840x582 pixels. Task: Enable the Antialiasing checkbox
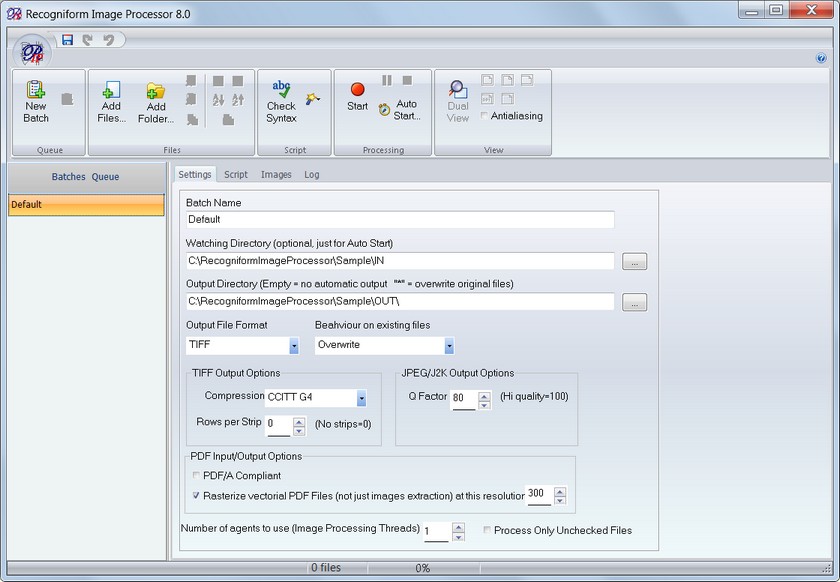click(x=484, y=116)
